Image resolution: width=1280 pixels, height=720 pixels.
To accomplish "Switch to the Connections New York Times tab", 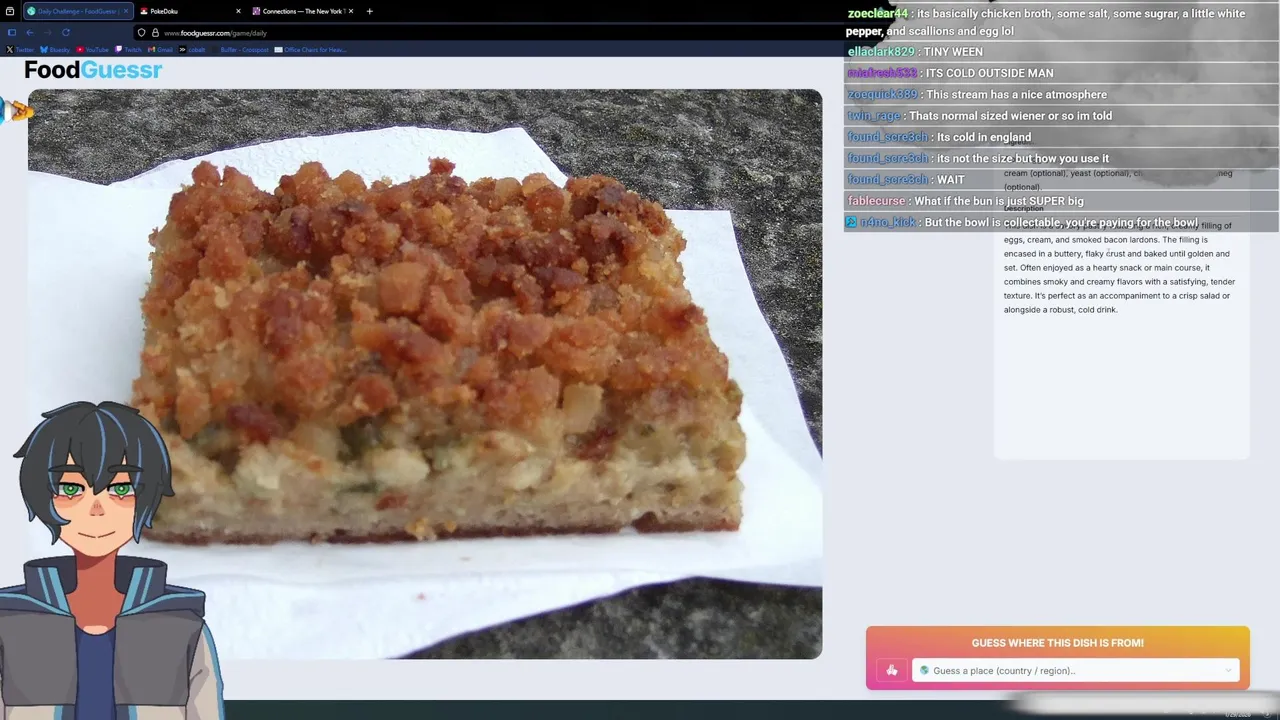I will (x=302, y=11).
